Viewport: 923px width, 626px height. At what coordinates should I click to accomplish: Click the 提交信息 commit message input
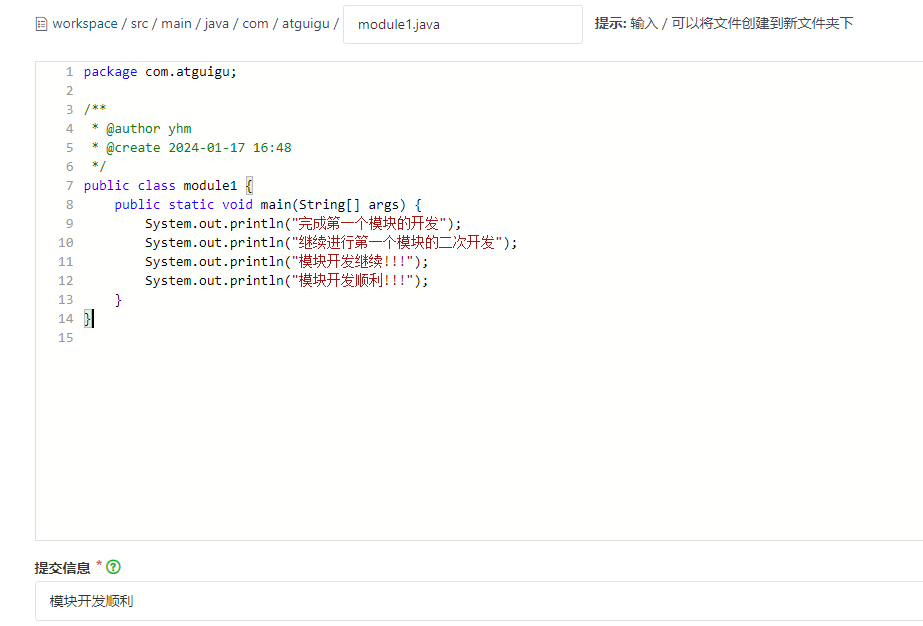[480, 601]
